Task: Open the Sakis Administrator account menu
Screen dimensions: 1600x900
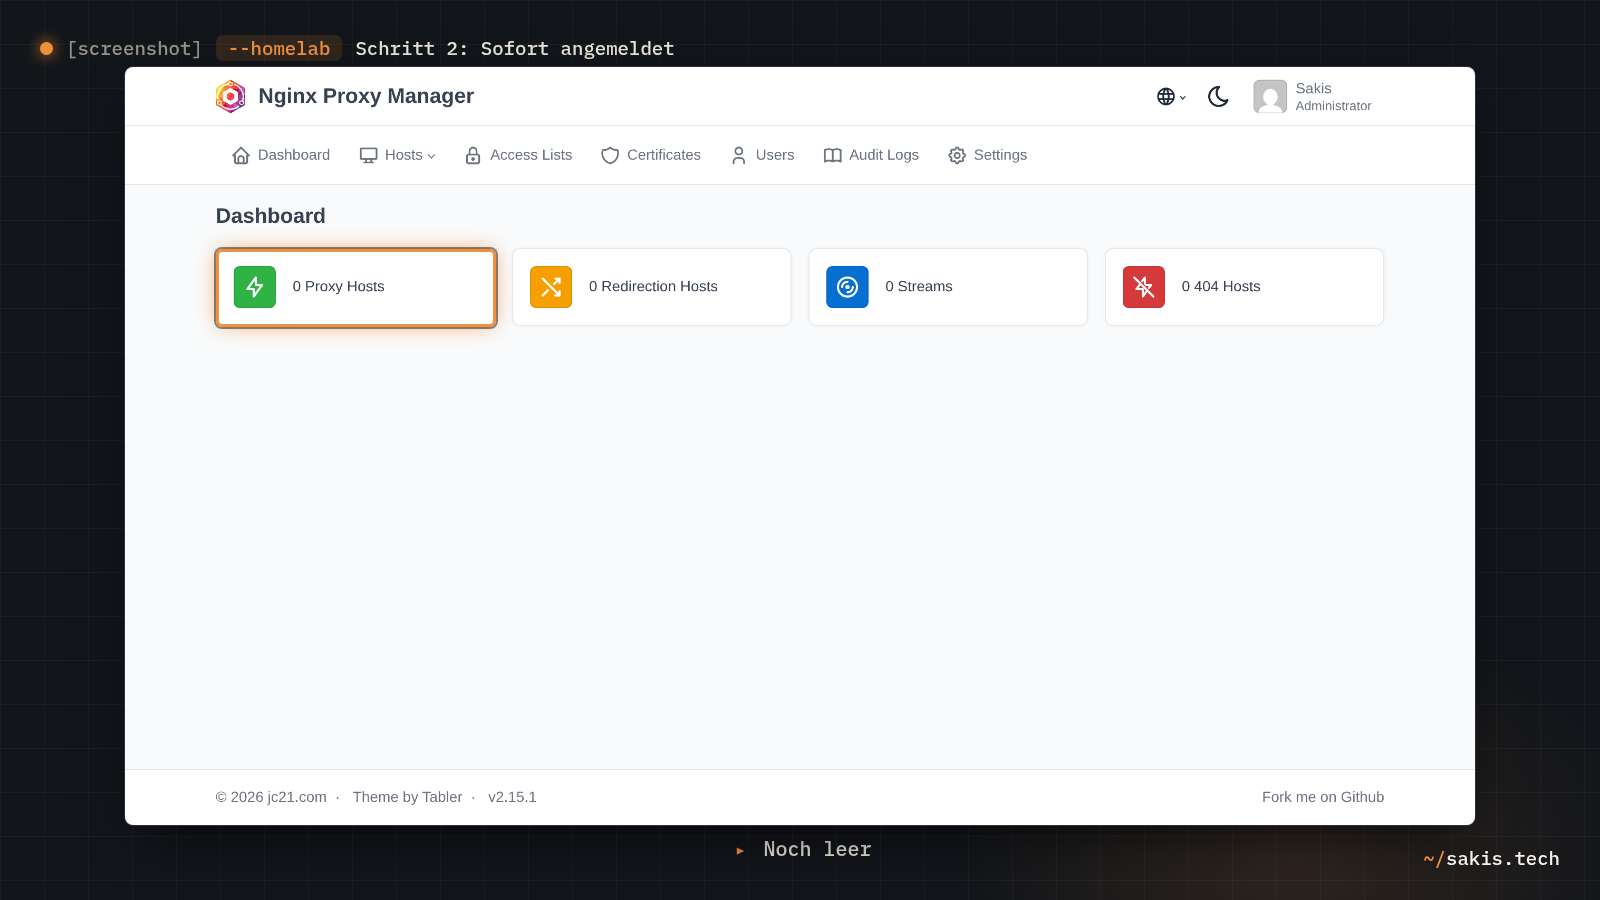Action: tap(1313, 97)
